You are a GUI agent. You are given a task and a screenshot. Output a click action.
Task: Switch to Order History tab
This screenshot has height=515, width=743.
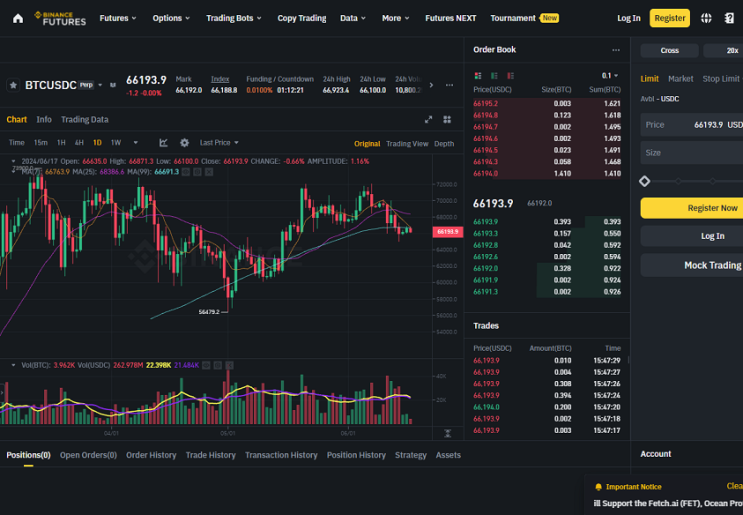tap(151, 455)
